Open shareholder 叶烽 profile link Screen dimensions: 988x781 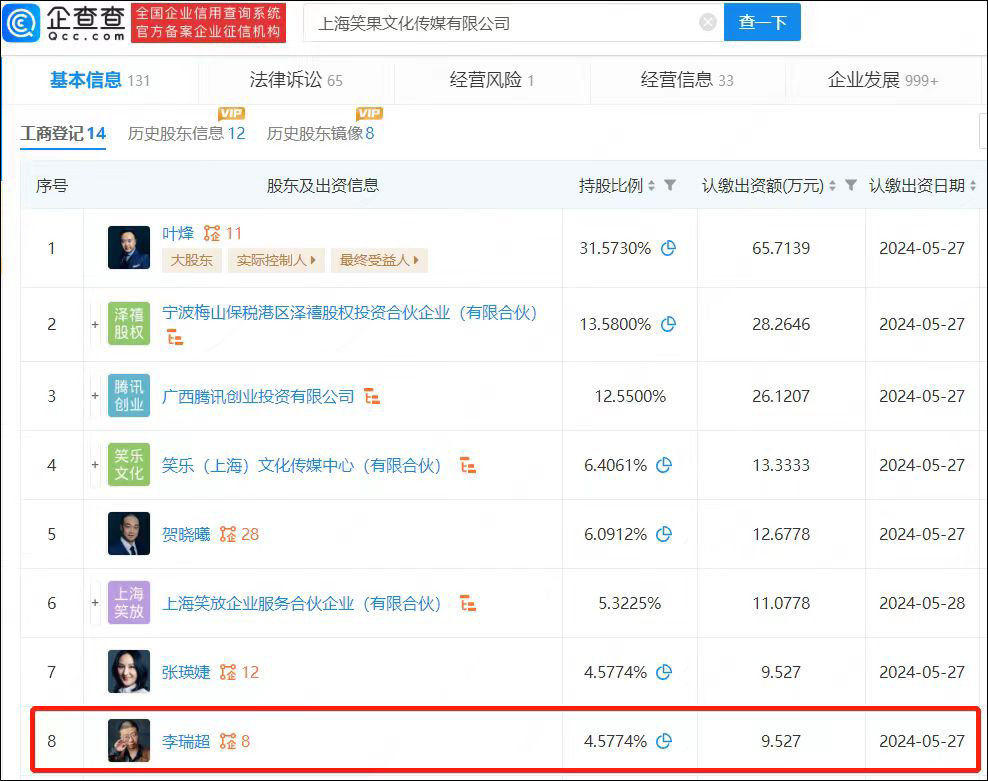pyautogui.click(x=178, y=233)
